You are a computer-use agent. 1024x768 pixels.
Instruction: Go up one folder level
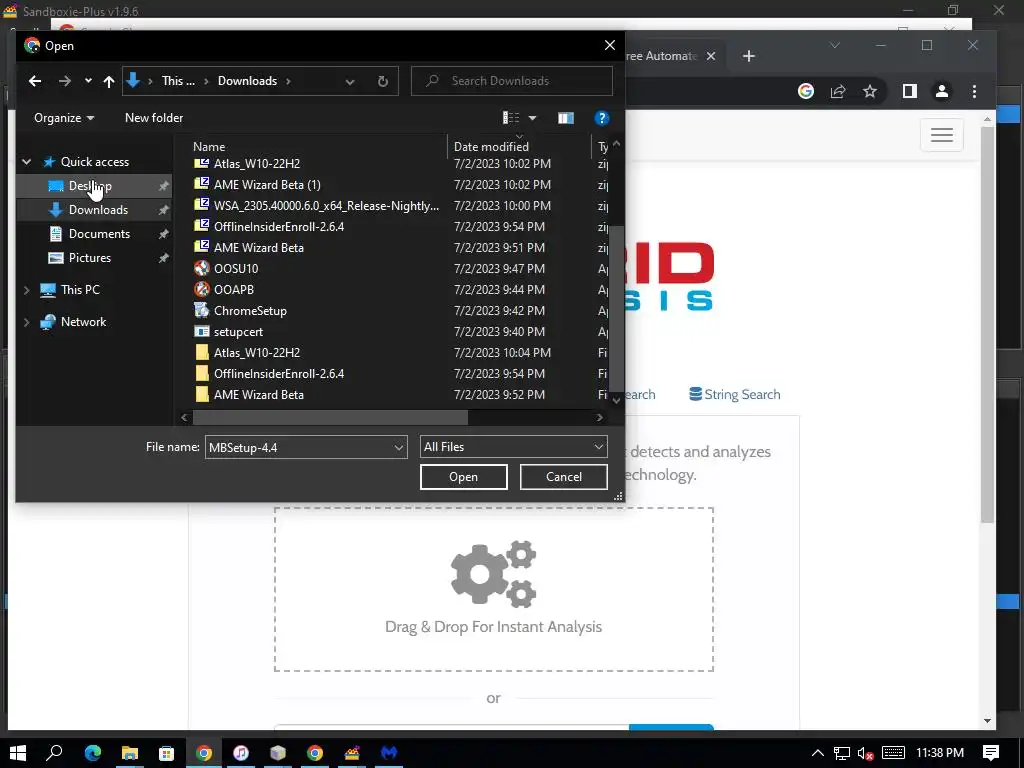tap(108, 81)
